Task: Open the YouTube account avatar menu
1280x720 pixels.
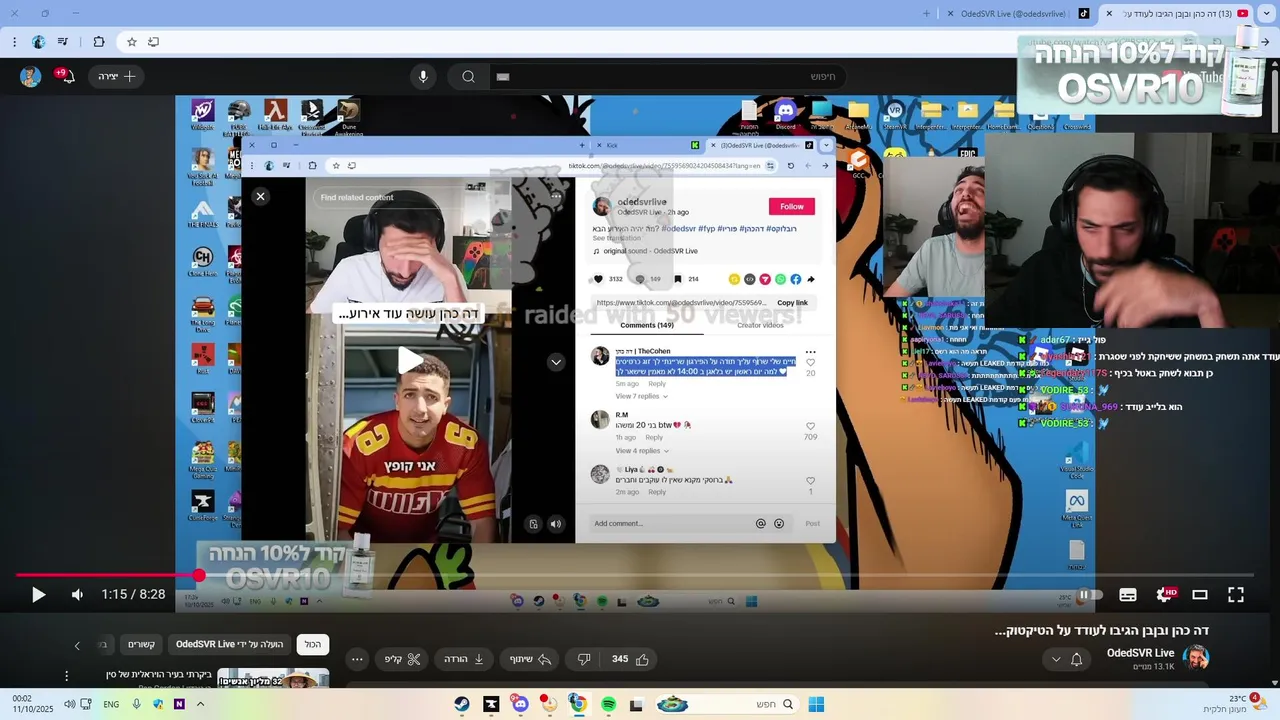Action: click(x=30, y=76)
